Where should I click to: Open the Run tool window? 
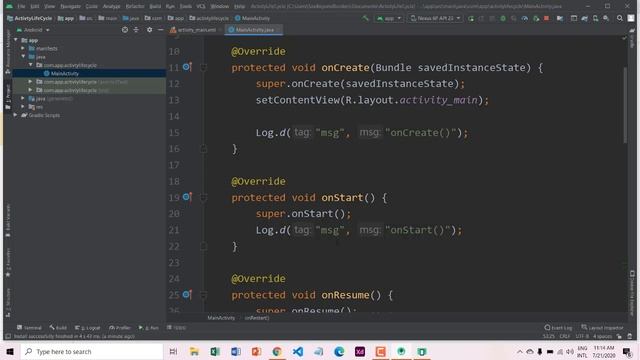[149, 328]
